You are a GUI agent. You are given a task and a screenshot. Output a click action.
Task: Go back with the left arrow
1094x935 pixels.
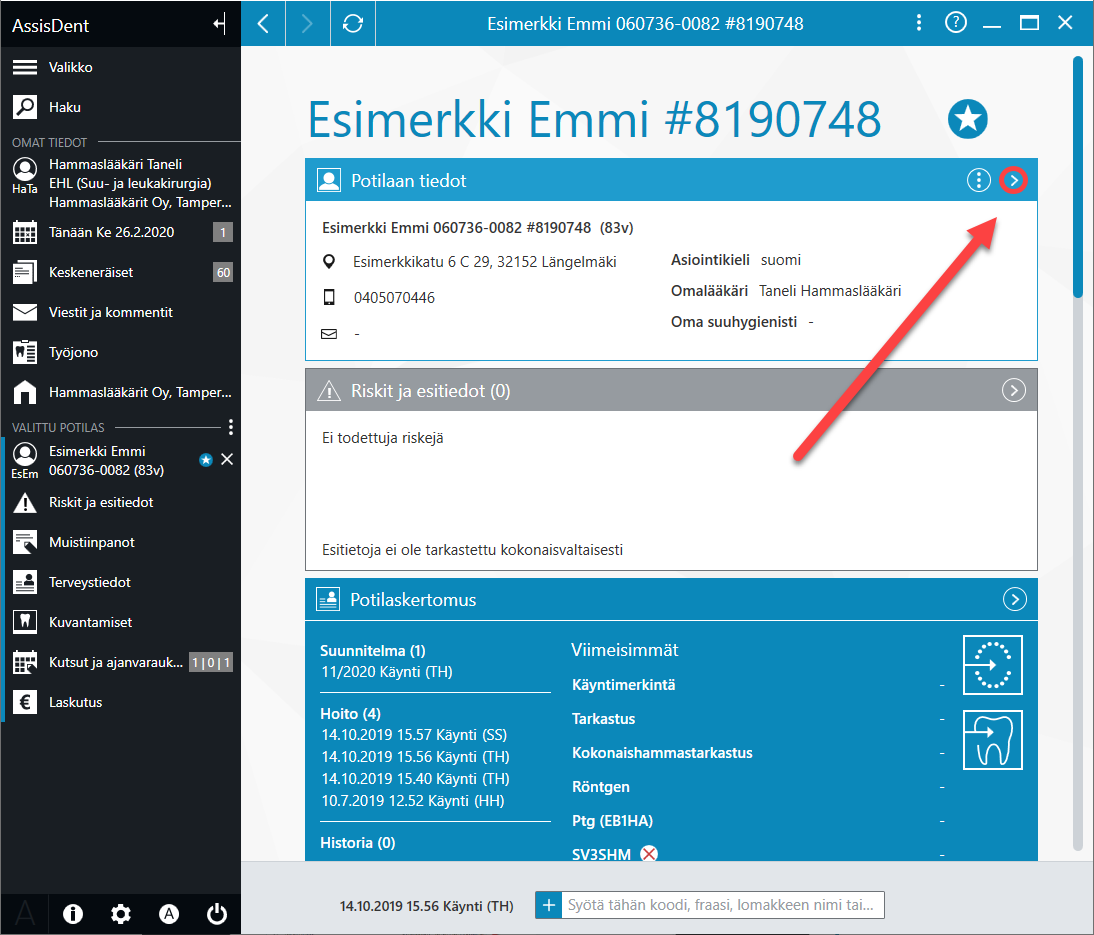[263, 24]
